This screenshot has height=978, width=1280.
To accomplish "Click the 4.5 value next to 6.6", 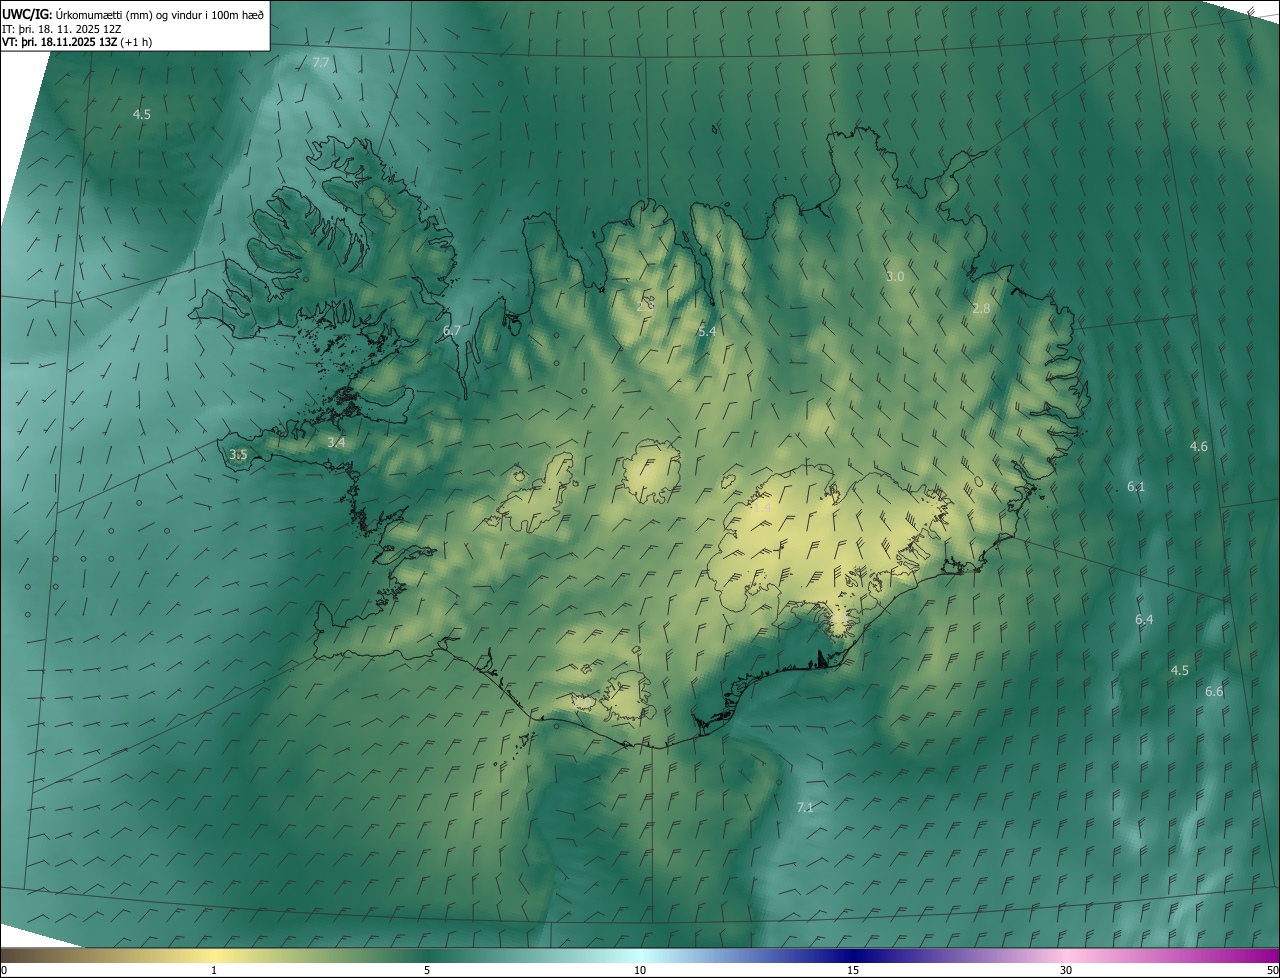I will tap(1180, 670).
